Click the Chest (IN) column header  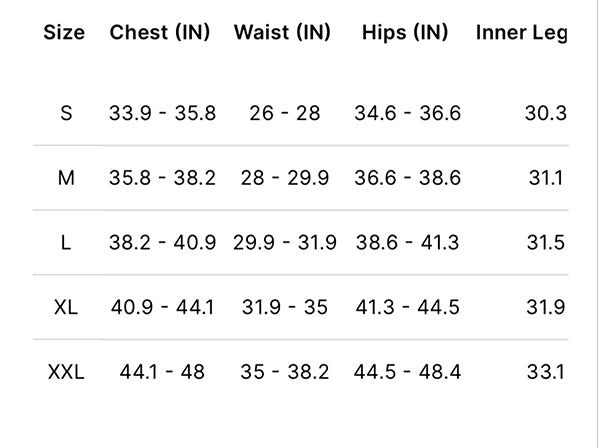[x=160, y=32]
